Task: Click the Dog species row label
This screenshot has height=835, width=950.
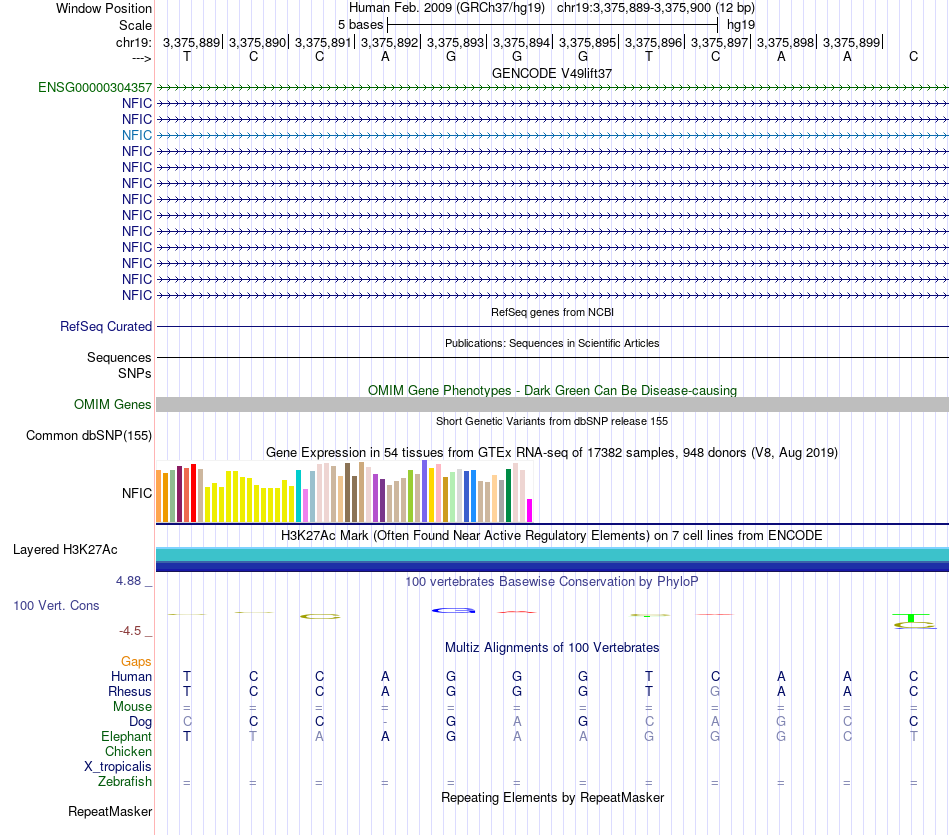Action: tap(140, 722)
